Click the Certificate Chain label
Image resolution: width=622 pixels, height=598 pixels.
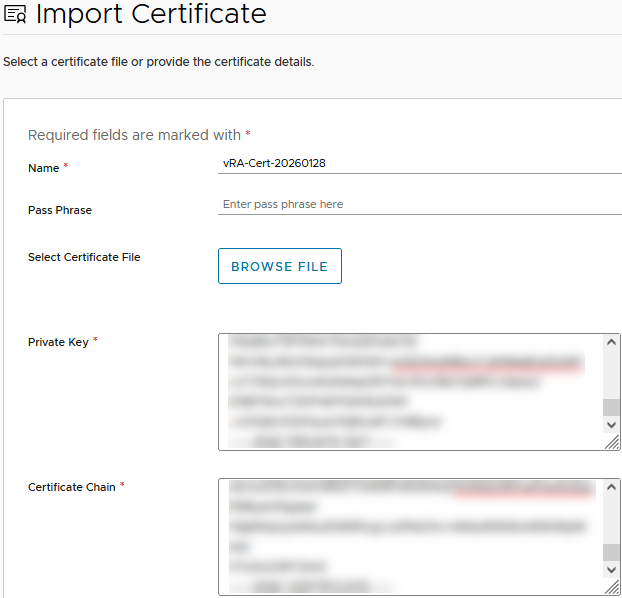71,487
